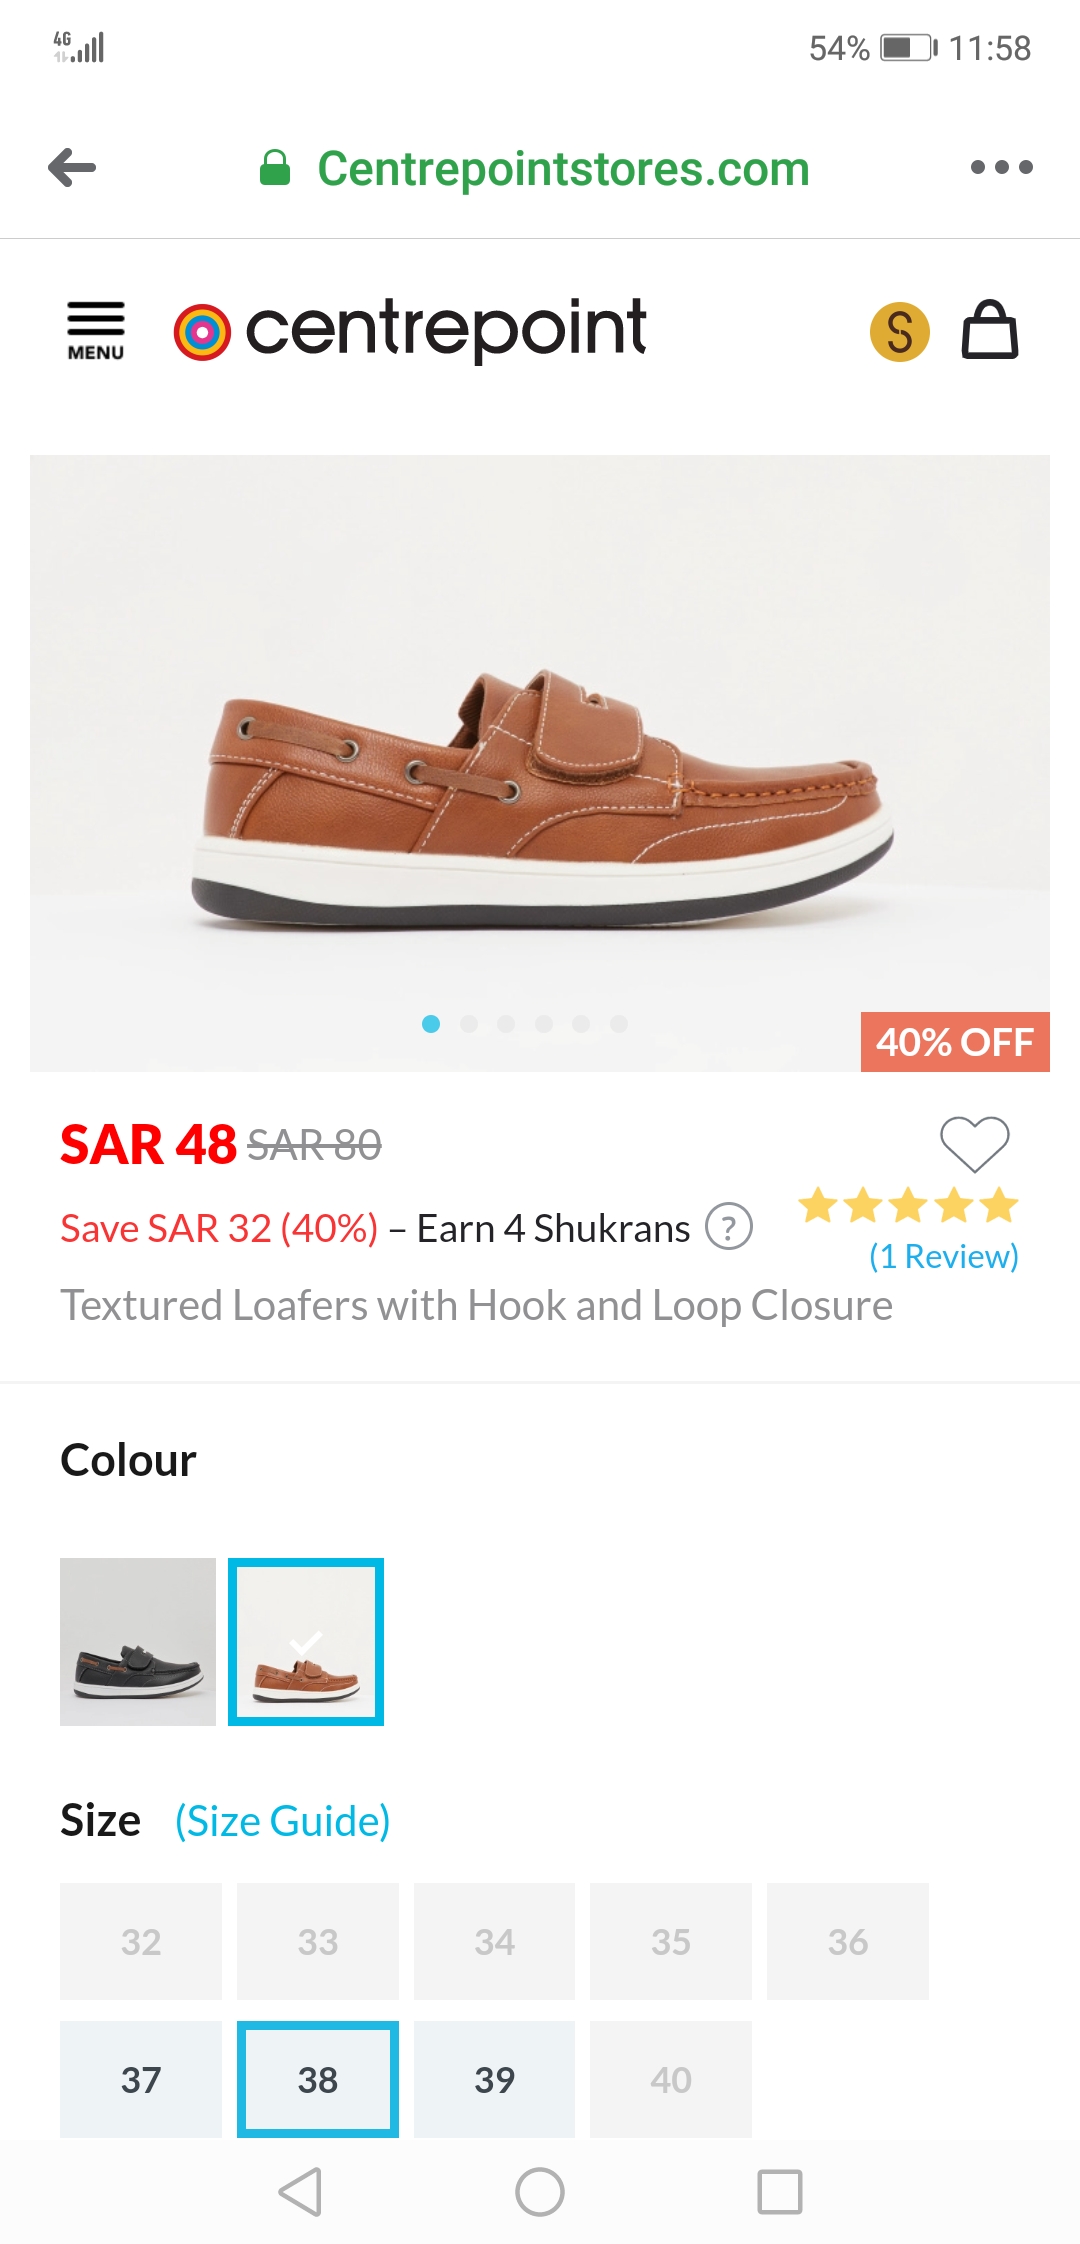
Task: Select the brown colour swatch
Action: click(x=306, y=1642)
